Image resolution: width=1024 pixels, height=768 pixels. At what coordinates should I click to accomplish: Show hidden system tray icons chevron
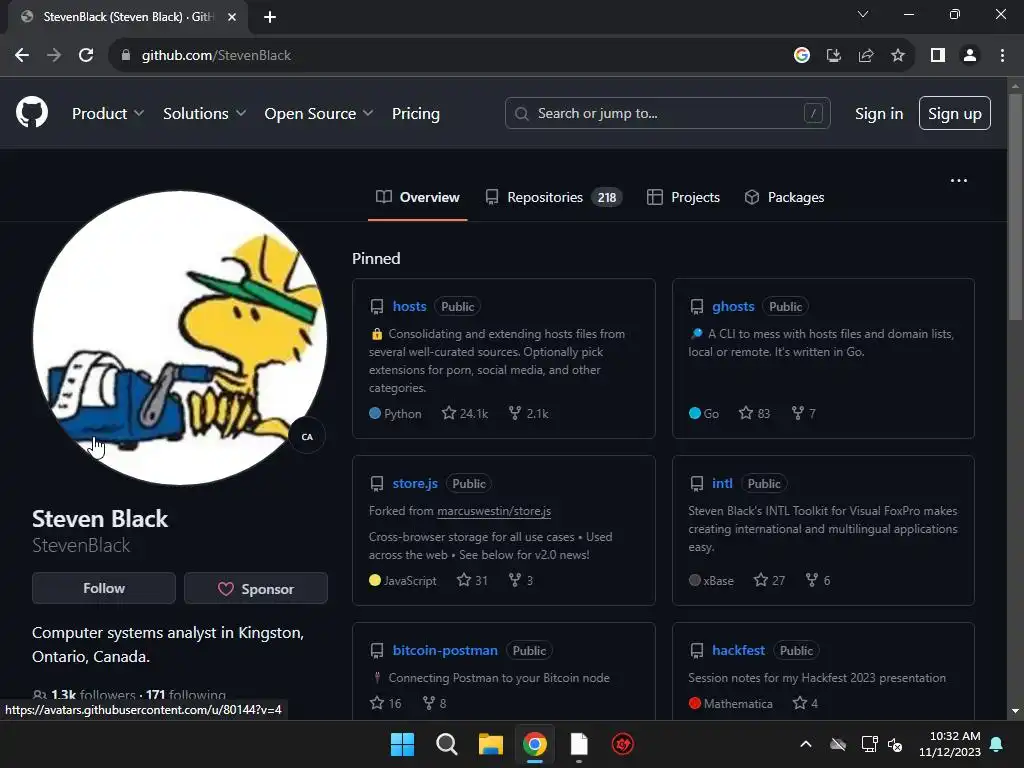coord(806,744)
